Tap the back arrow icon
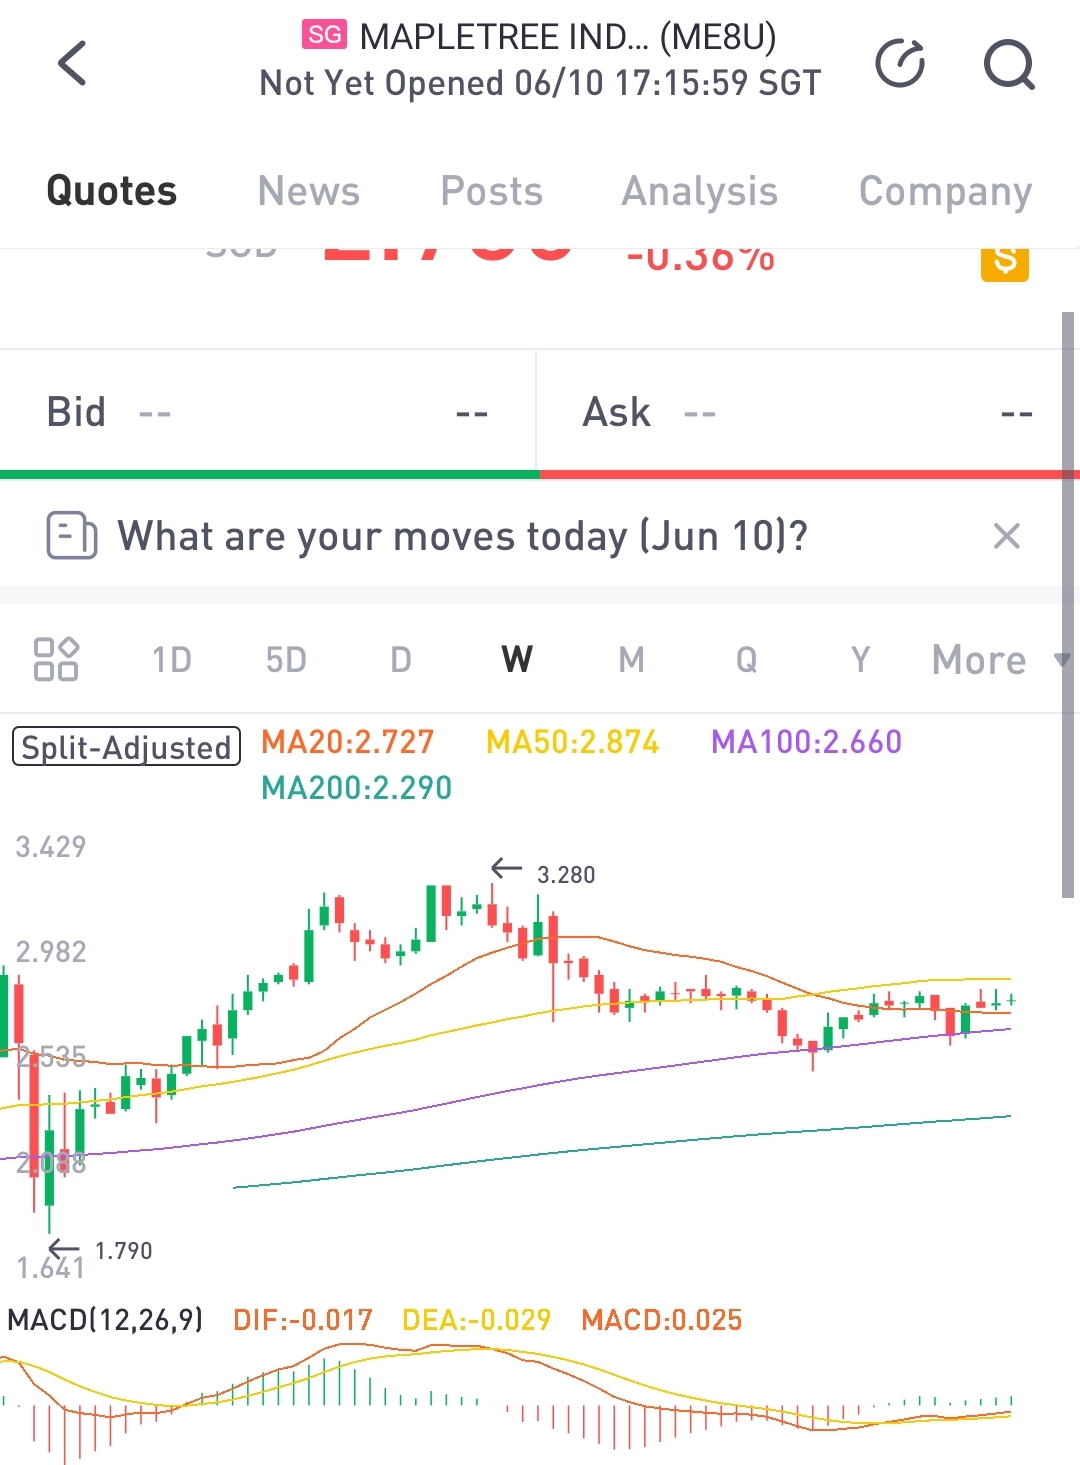This screenshot has width=1080, height=1465. click(x=72, y=64)
